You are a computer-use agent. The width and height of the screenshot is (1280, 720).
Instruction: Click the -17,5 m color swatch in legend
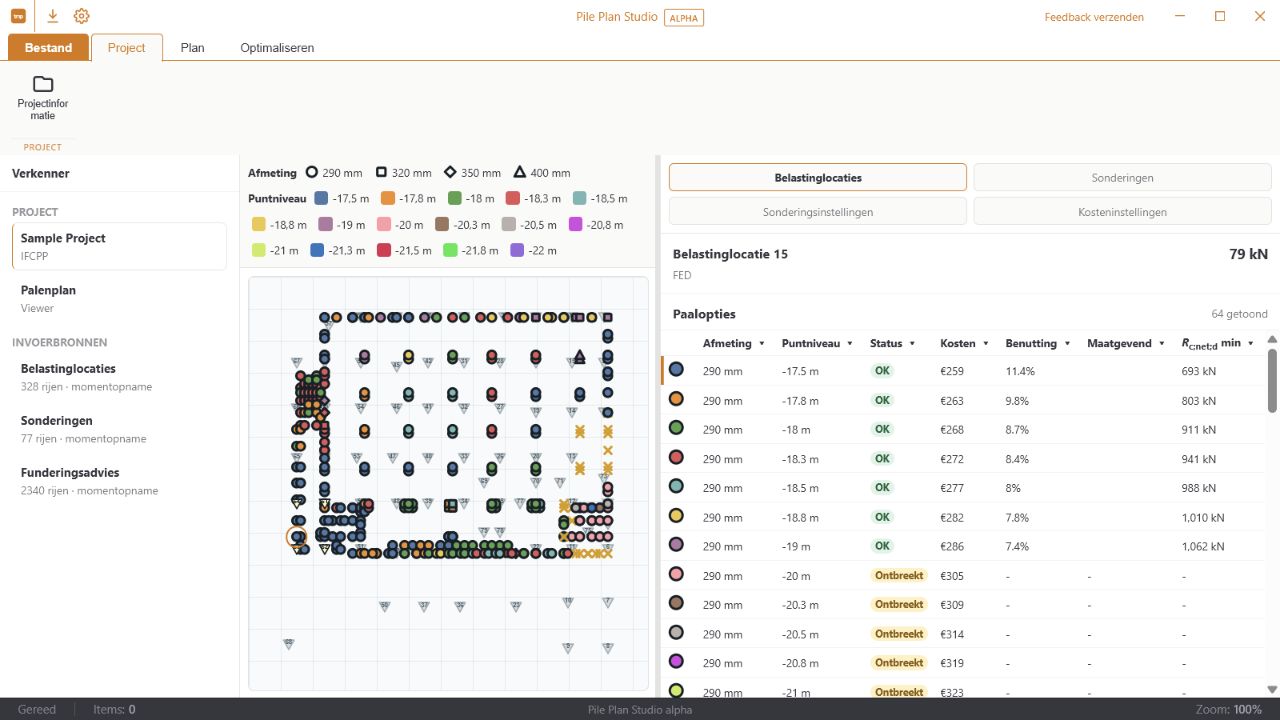tap(321, 198)
